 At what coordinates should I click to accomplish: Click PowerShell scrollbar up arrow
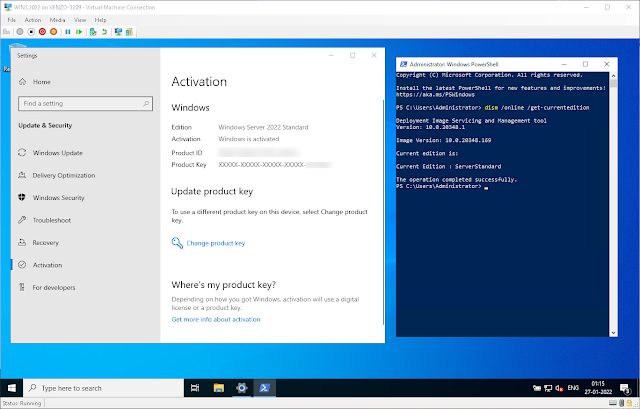[613, 76]
